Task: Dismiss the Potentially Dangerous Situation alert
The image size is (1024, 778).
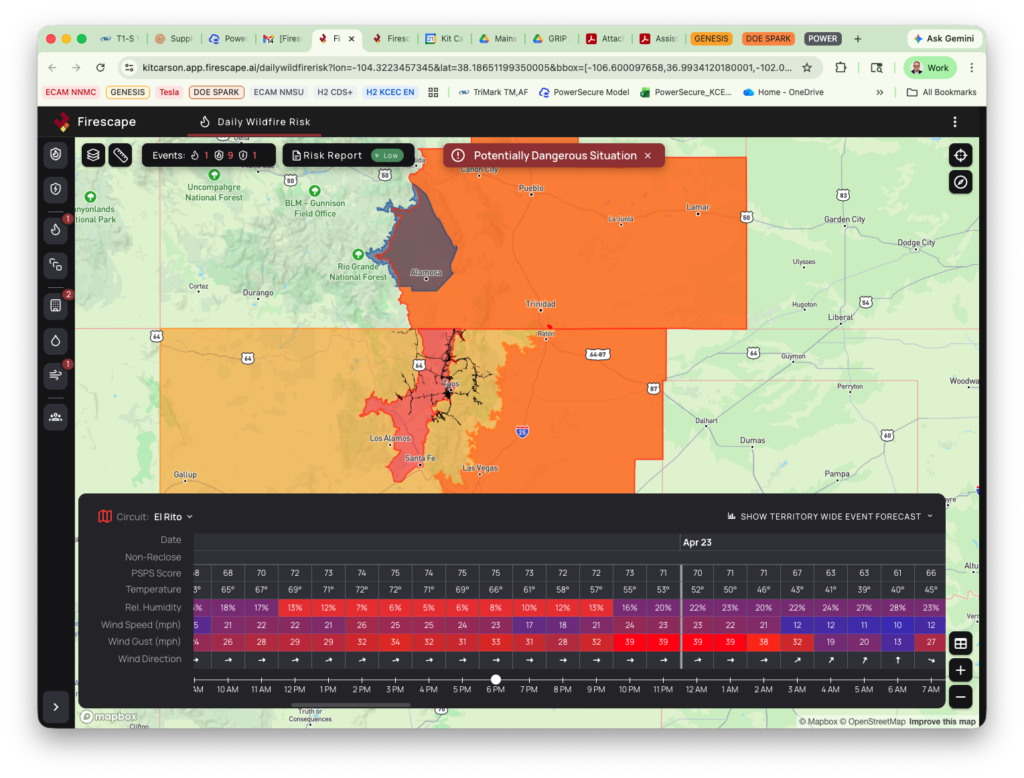Action: pyautogui.click(x=647, y=156)
